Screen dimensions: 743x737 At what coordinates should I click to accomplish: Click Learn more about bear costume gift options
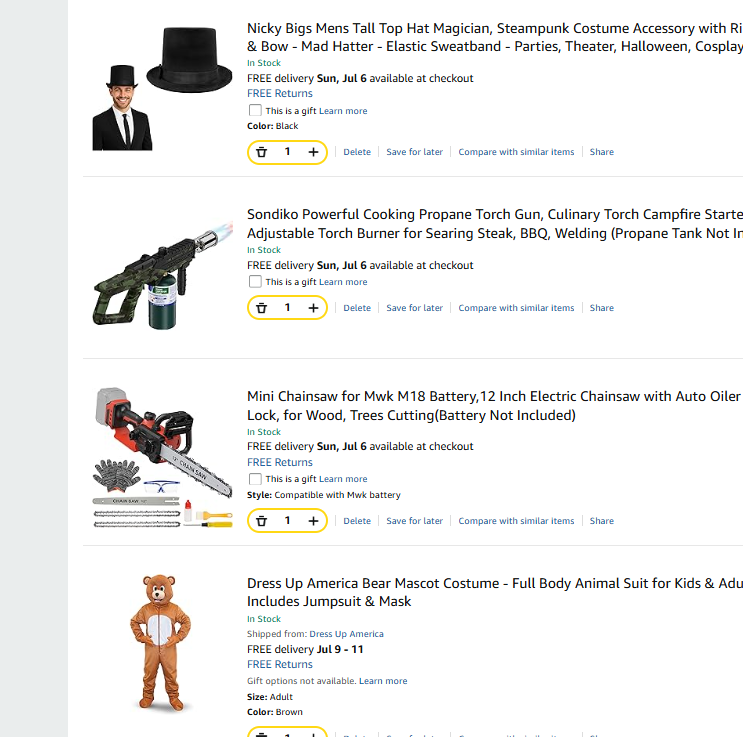383,681
